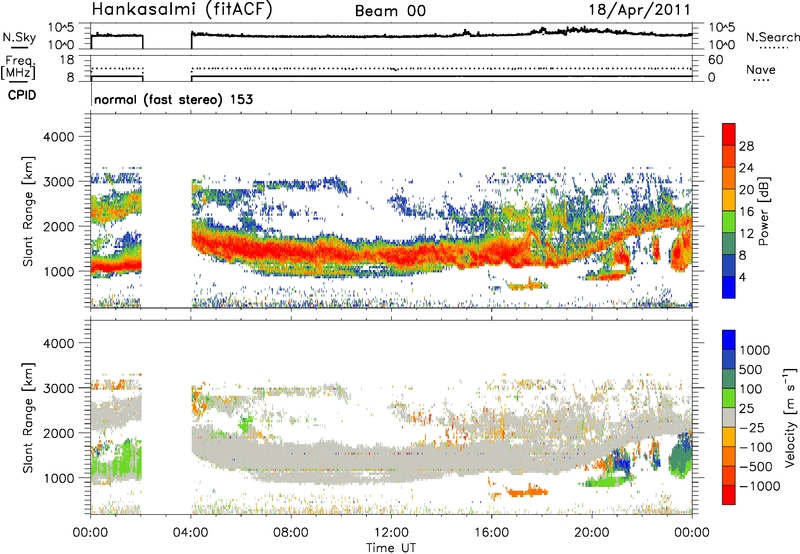
Task: Click the 3000 tick on the power panel
Action: pyautogui.click(x=58, y=182)
